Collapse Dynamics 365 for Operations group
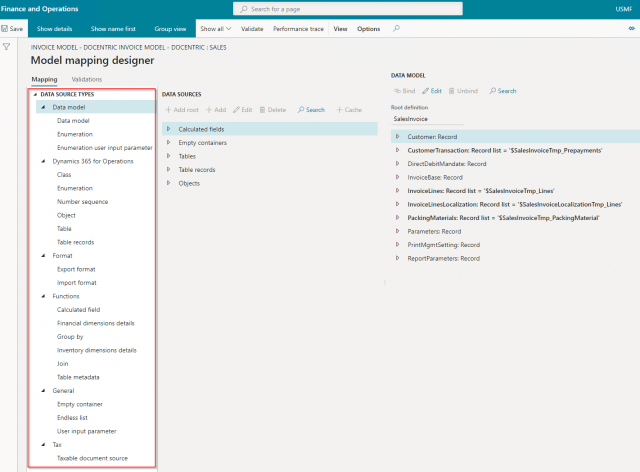The image size is (640, 472). (x=43, y=161)
